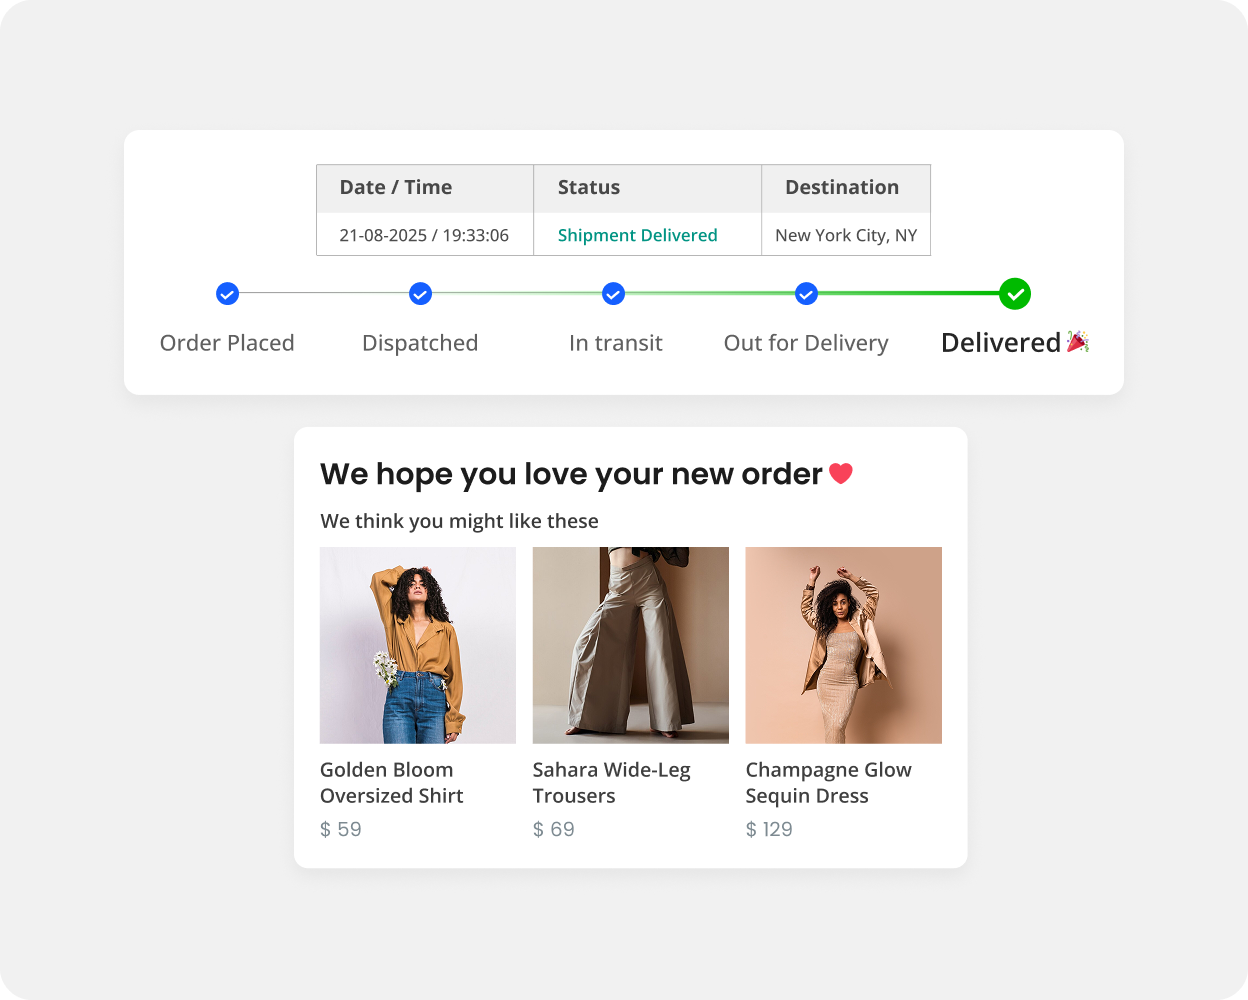Open Golden Bloom Oversized Shirt photo

point(418,645)
